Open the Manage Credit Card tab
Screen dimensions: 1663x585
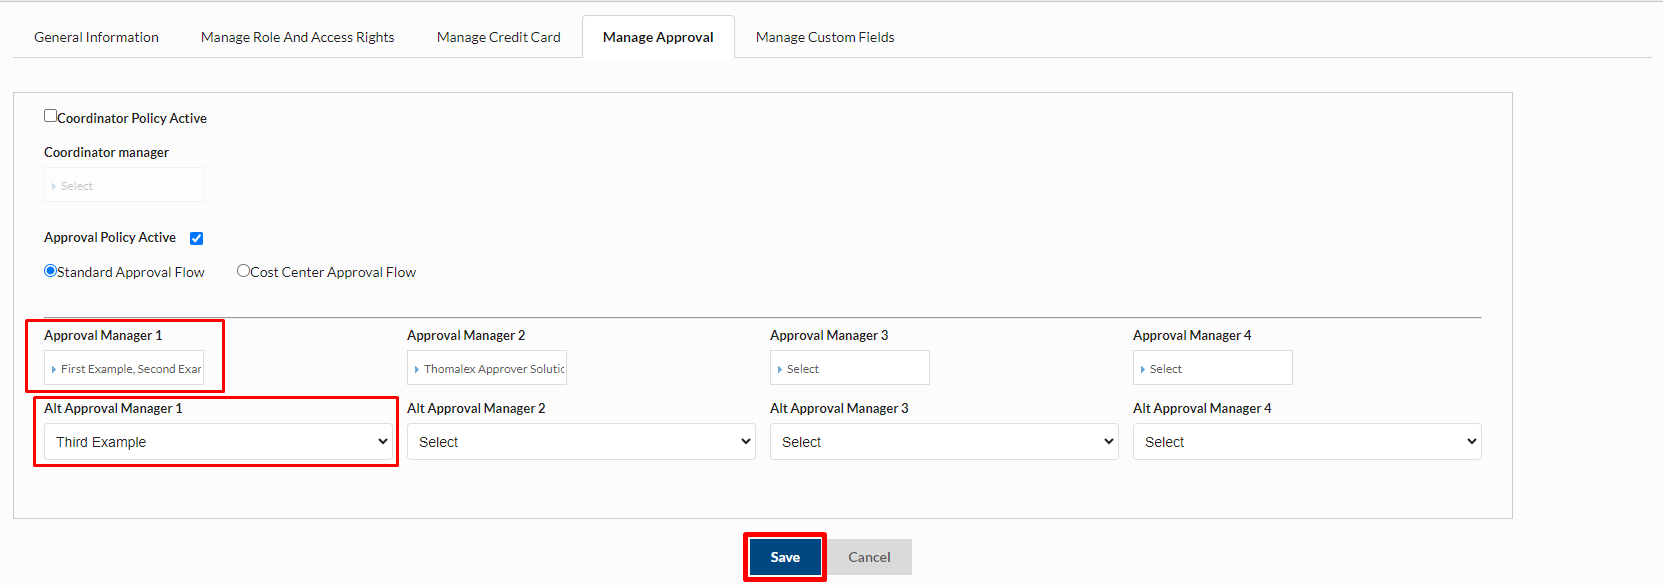coord(498,37)
